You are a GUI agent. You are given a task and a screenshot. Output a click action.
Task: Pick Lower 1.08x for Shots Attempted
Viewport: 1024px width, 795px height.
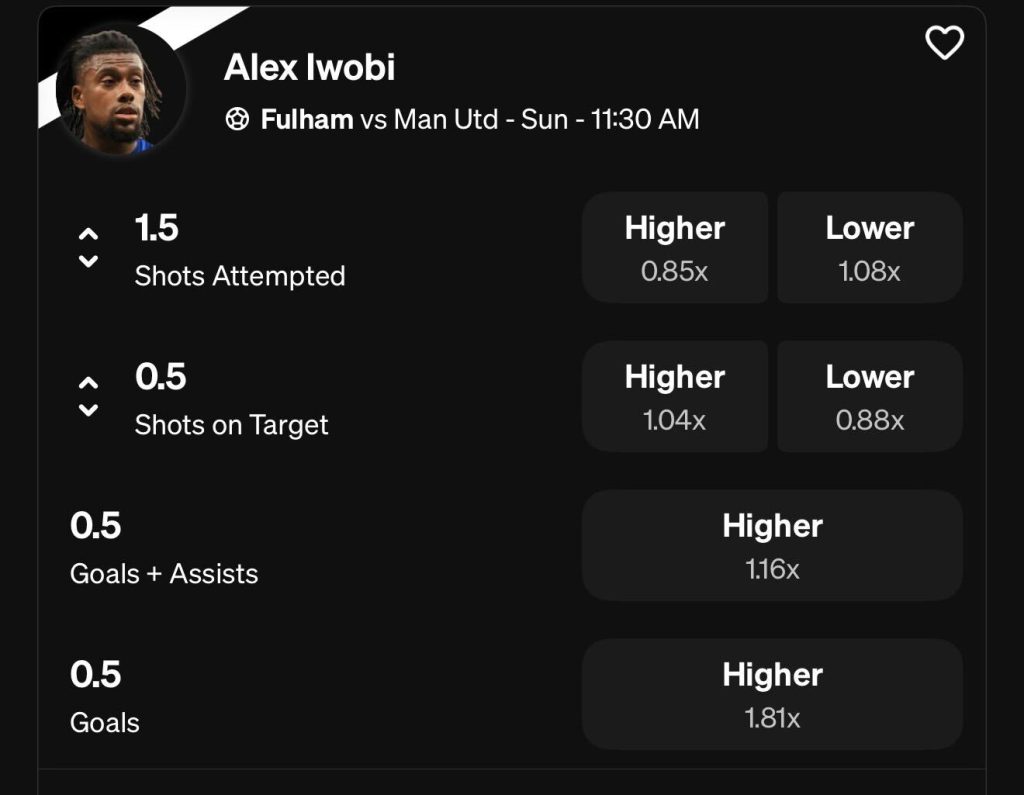869,248
